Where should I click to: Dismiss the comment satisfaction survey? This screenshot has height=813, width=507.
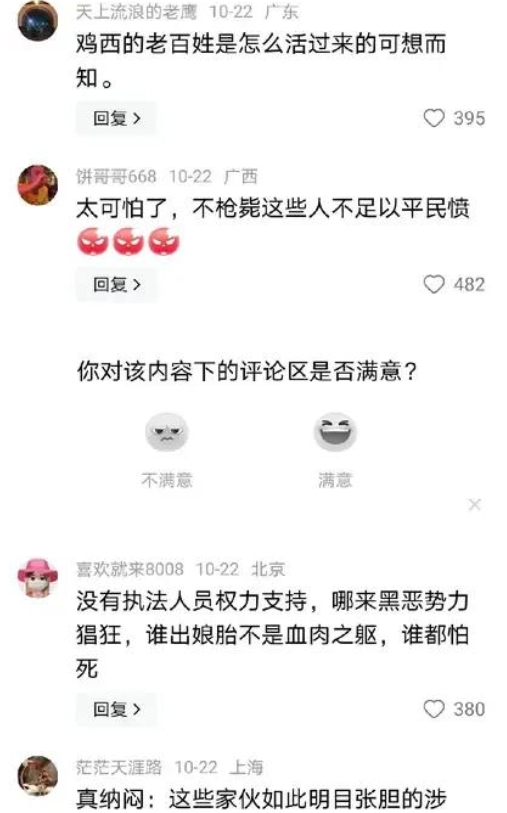tap(474, 504)
